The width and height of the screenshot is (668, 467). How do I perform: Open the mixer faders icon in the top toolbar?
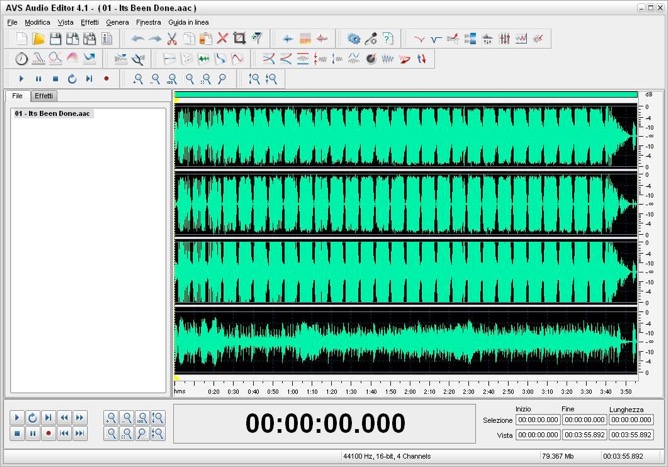pyautogui.click(x=504, y=39)
